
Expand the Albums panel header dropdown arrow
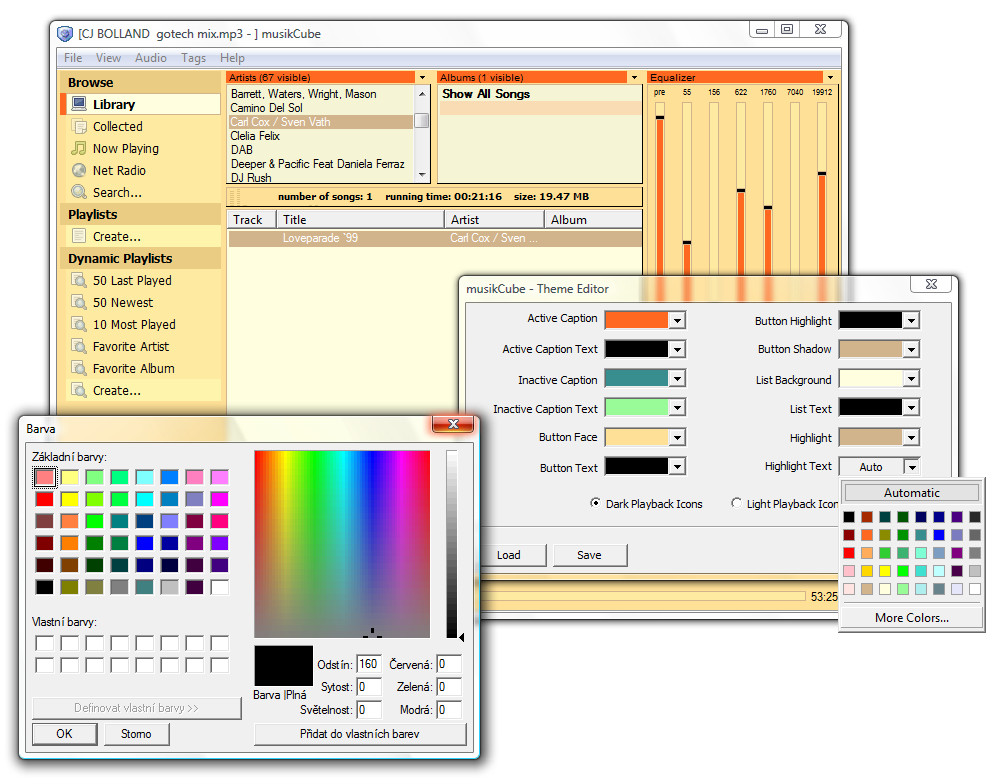[x=634, y=77]
